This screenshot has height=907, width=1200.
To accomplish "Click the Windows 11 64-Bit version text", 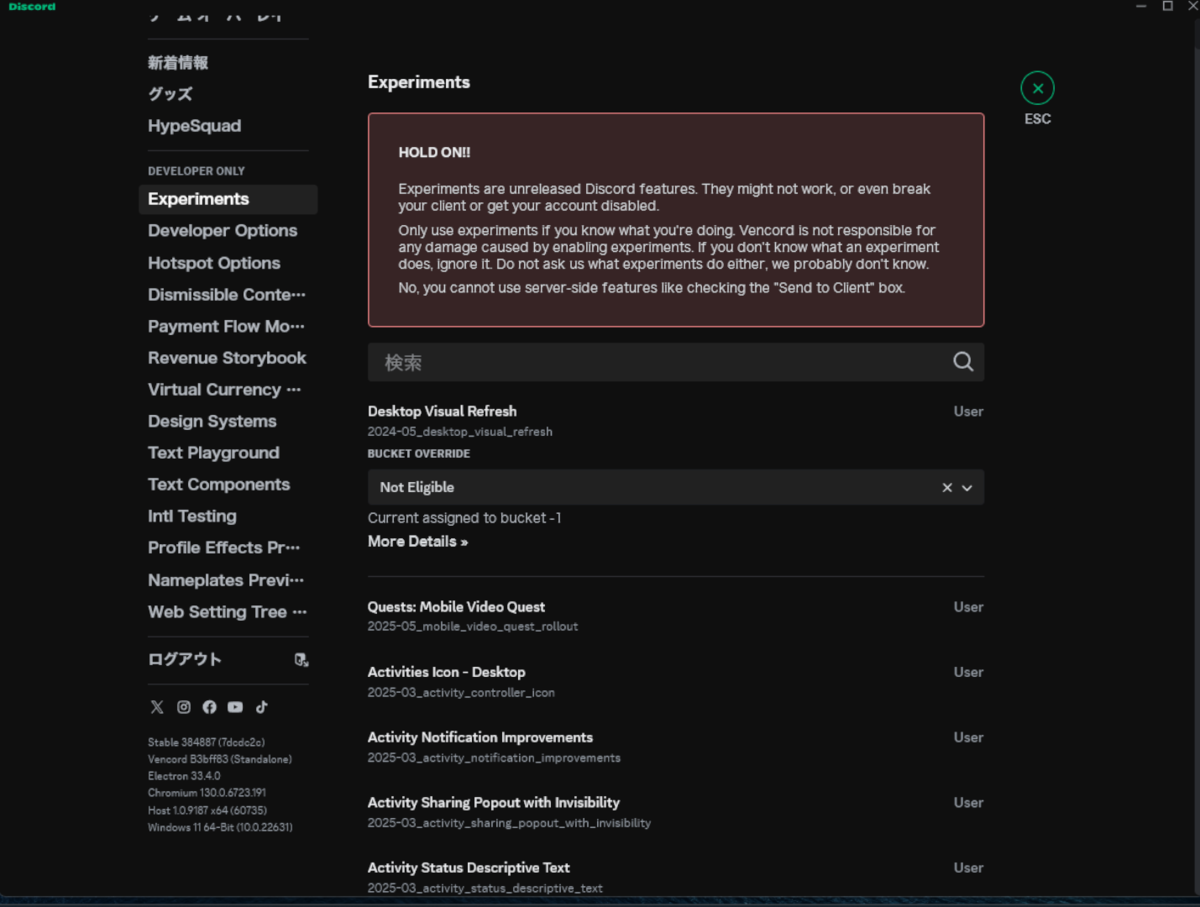I will coord(220,827).
